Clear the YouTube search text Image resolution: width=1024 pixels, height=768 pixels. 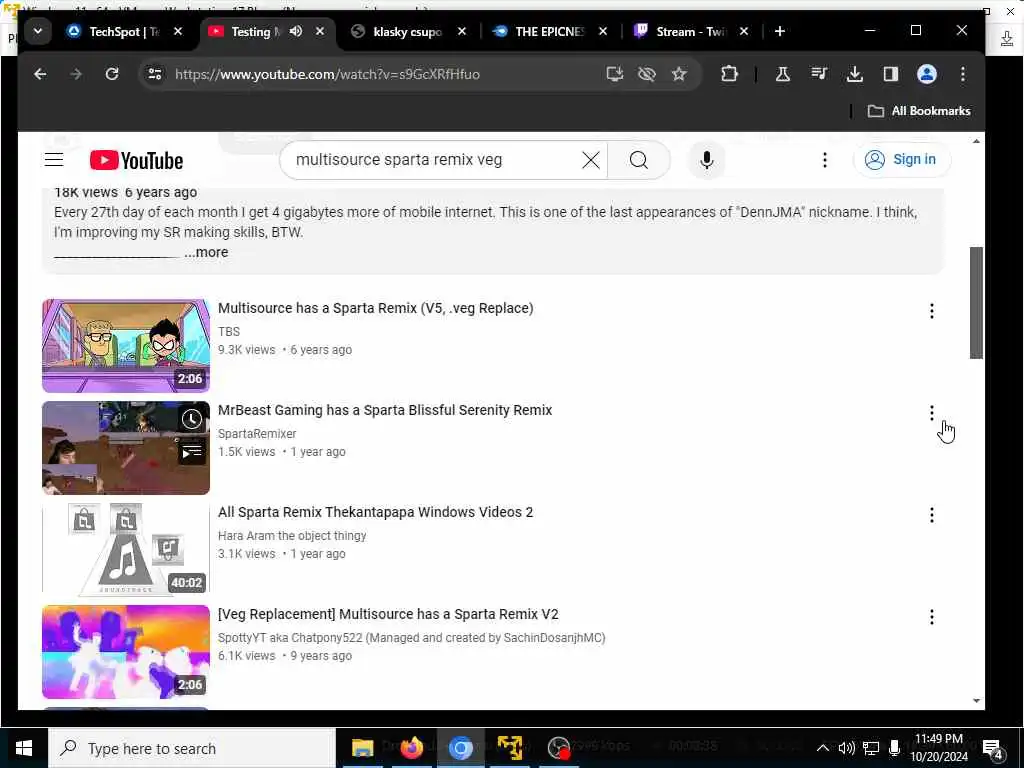click(590, 160)
